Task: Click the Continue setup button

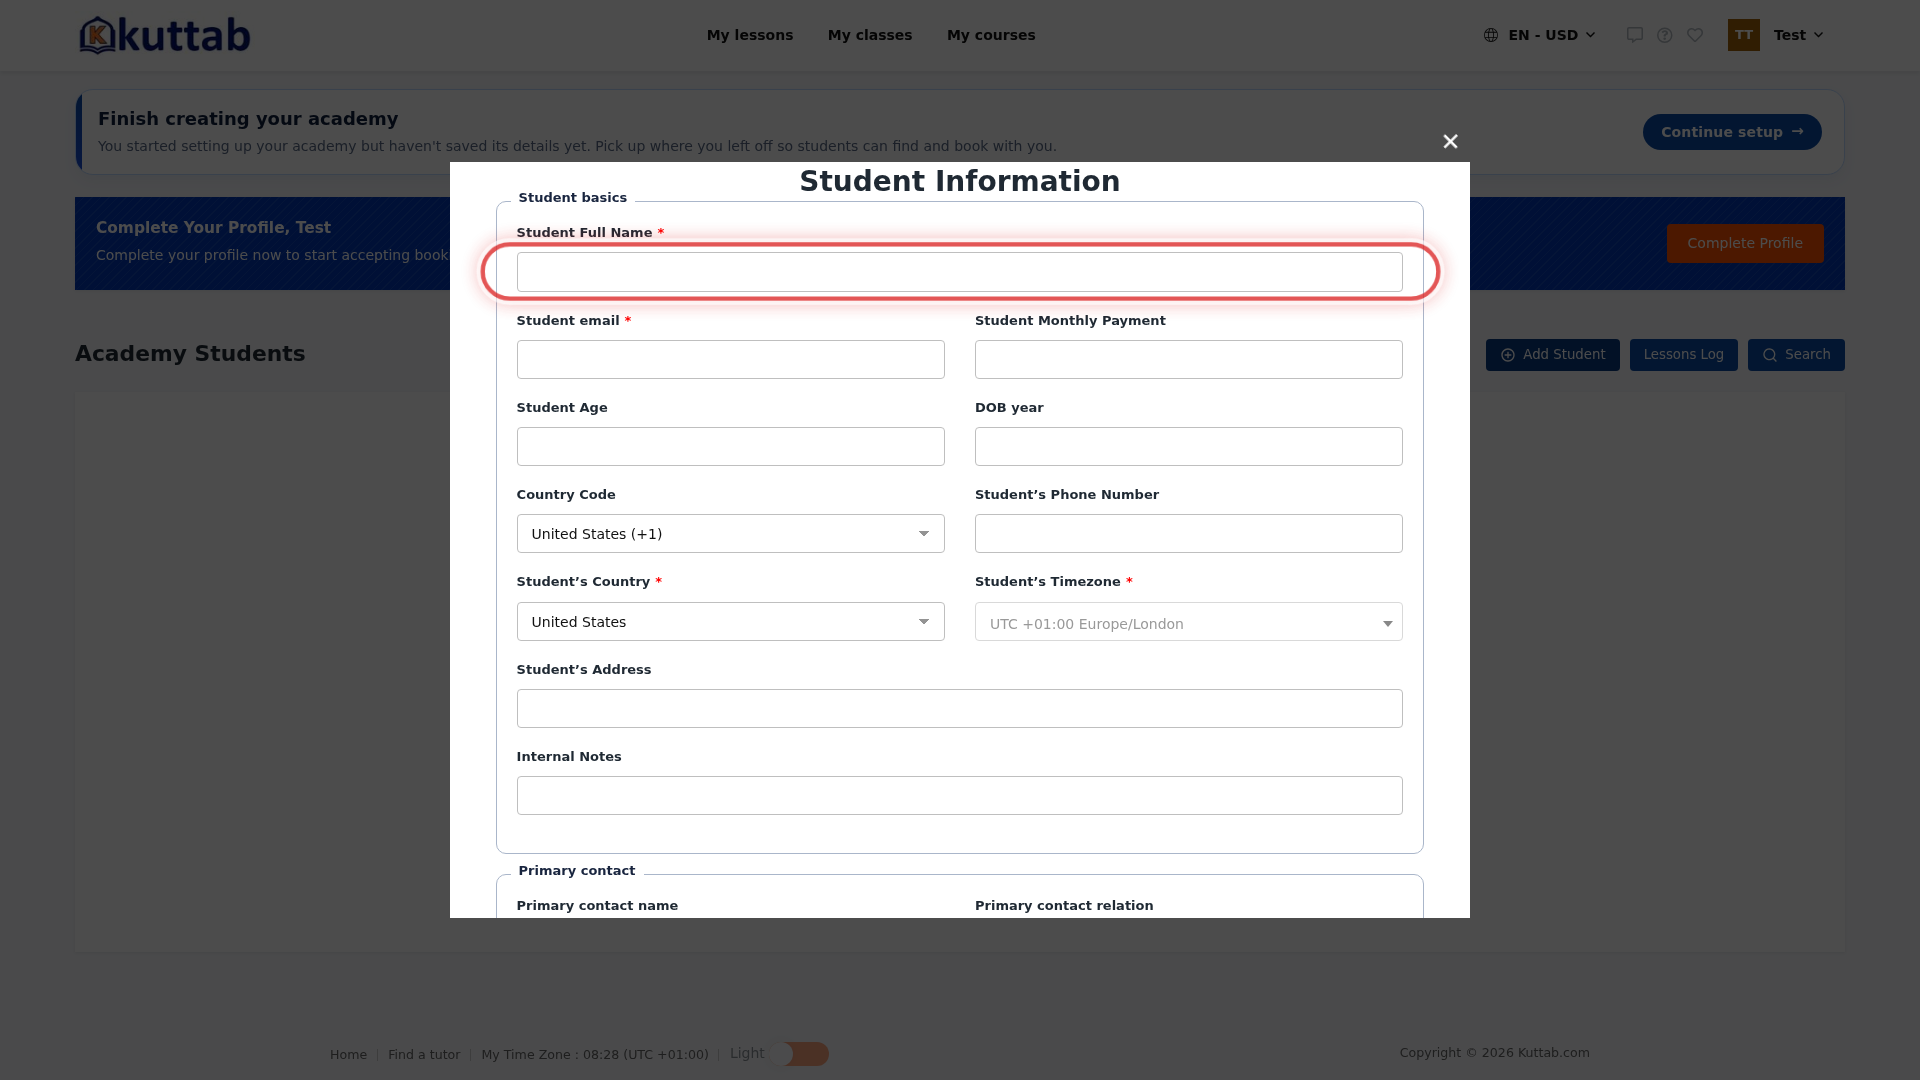Action: coord(1732,132)
